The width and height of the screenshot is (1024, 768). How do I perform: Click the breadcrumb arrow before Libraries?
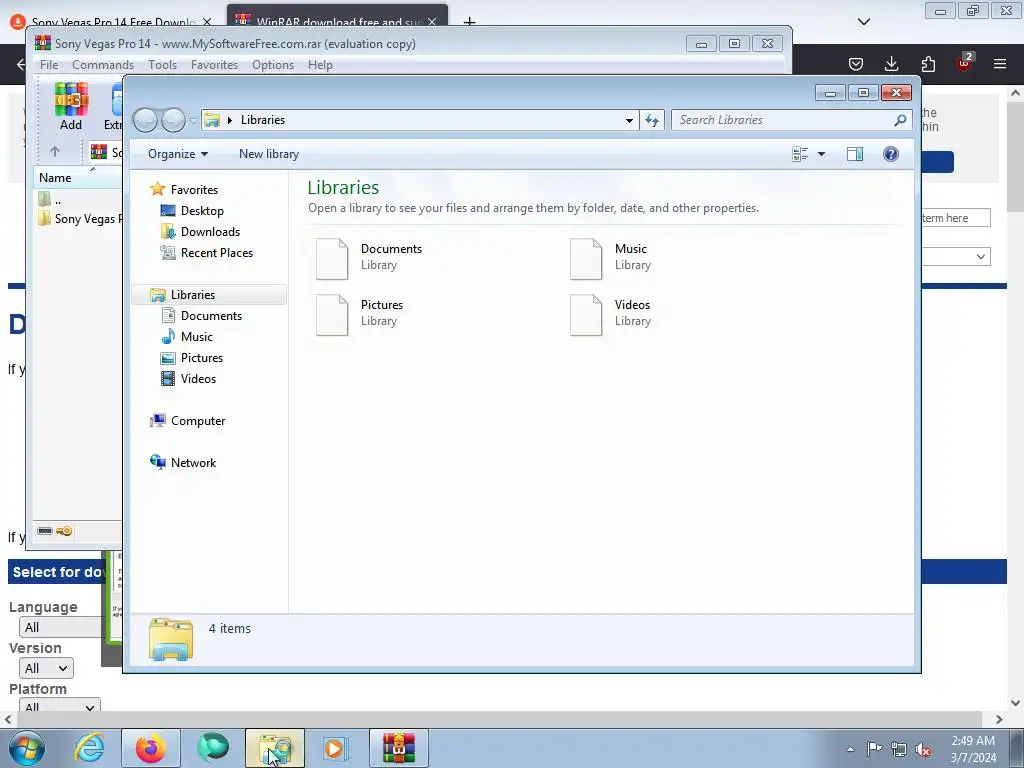tap(230, 120)
